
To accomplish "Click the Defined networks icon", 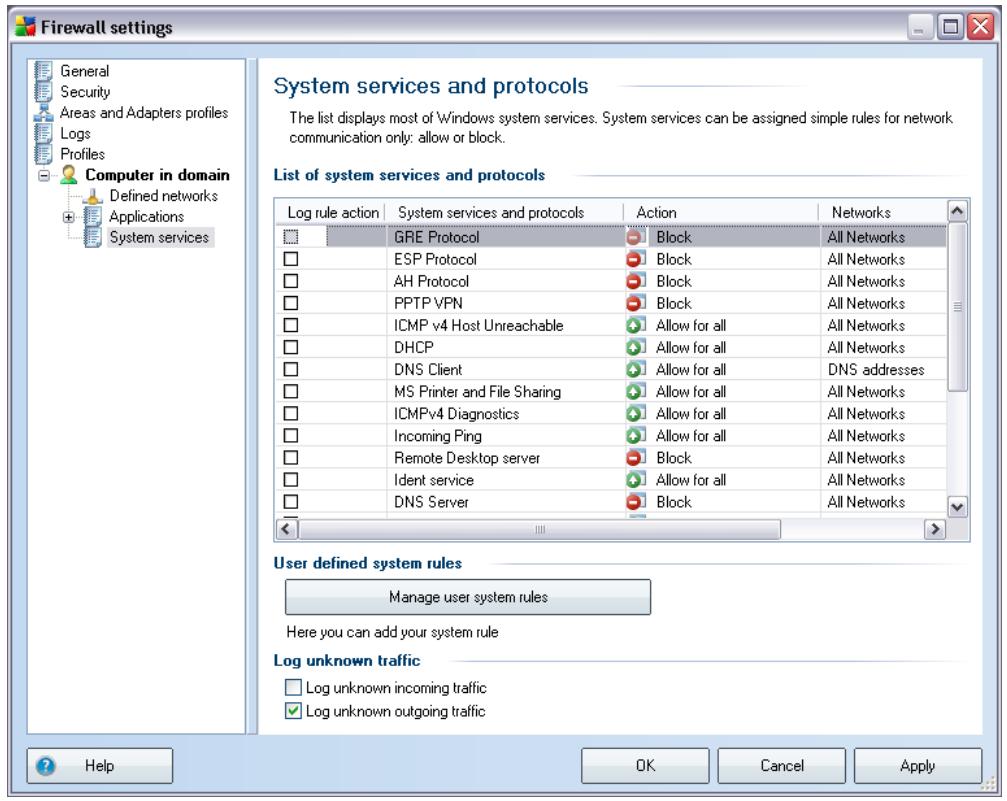I will point(93,196).
